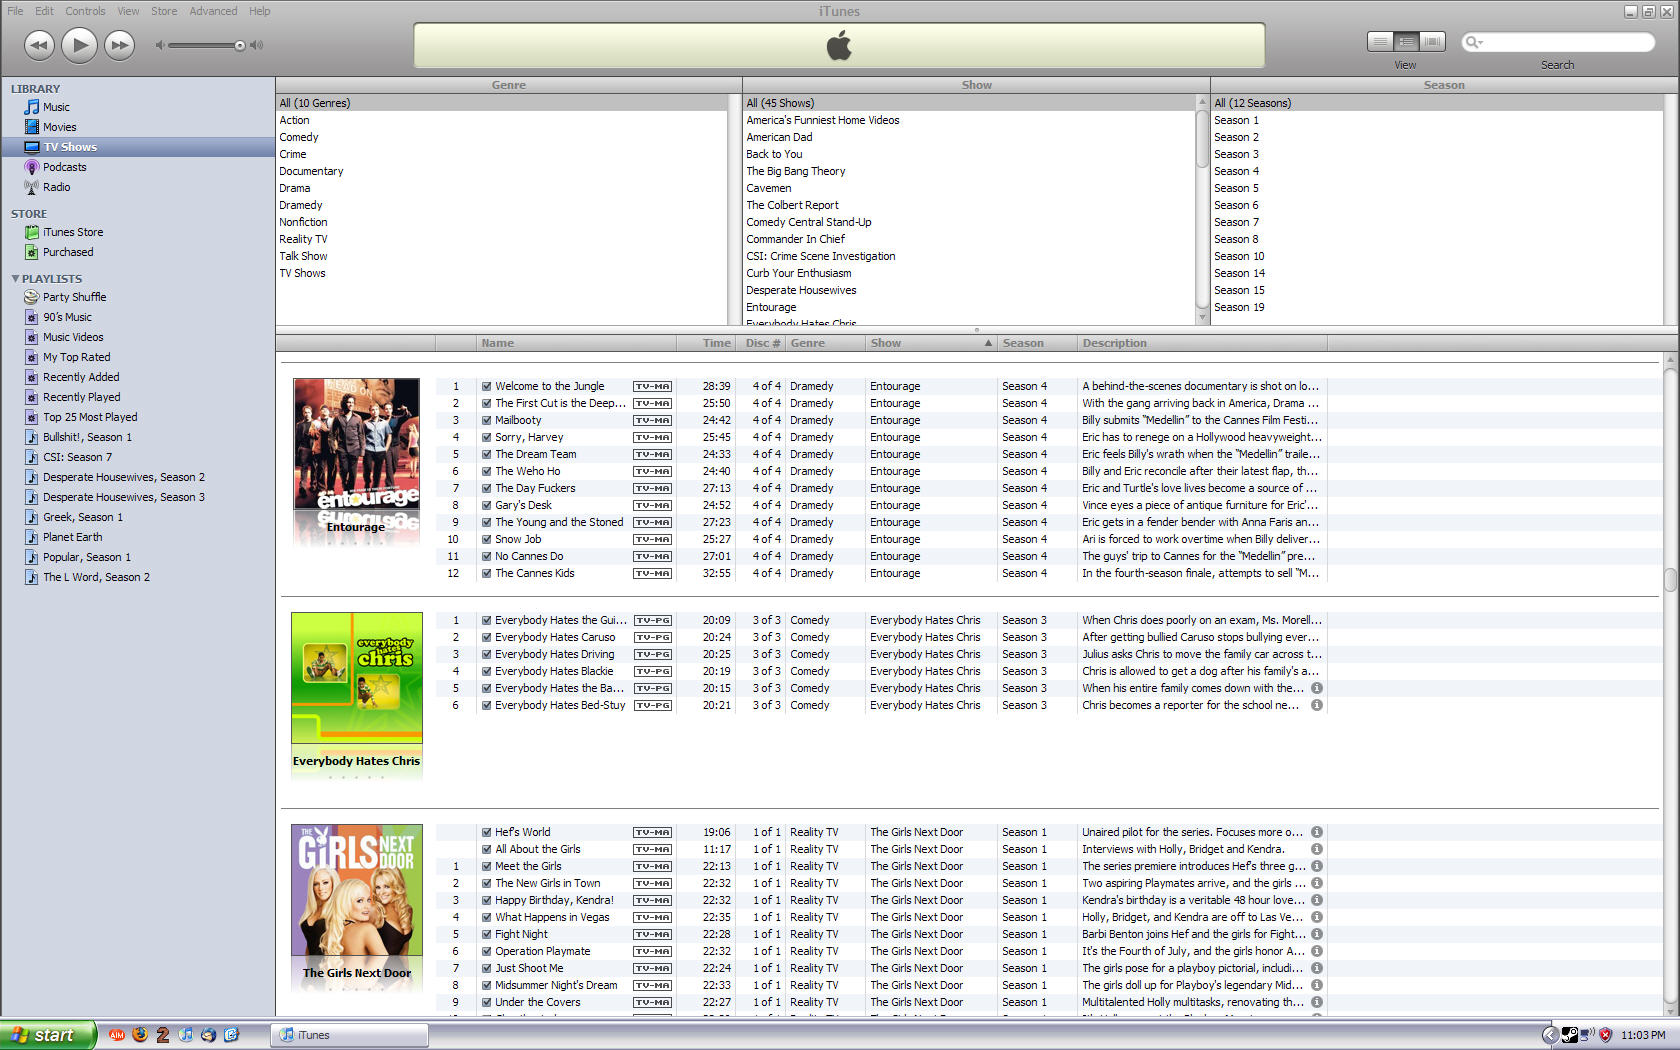Screen dimensions: 1680x1050
Task: Select TV Shows in the sidebar
Action: (x=138, y=147)
